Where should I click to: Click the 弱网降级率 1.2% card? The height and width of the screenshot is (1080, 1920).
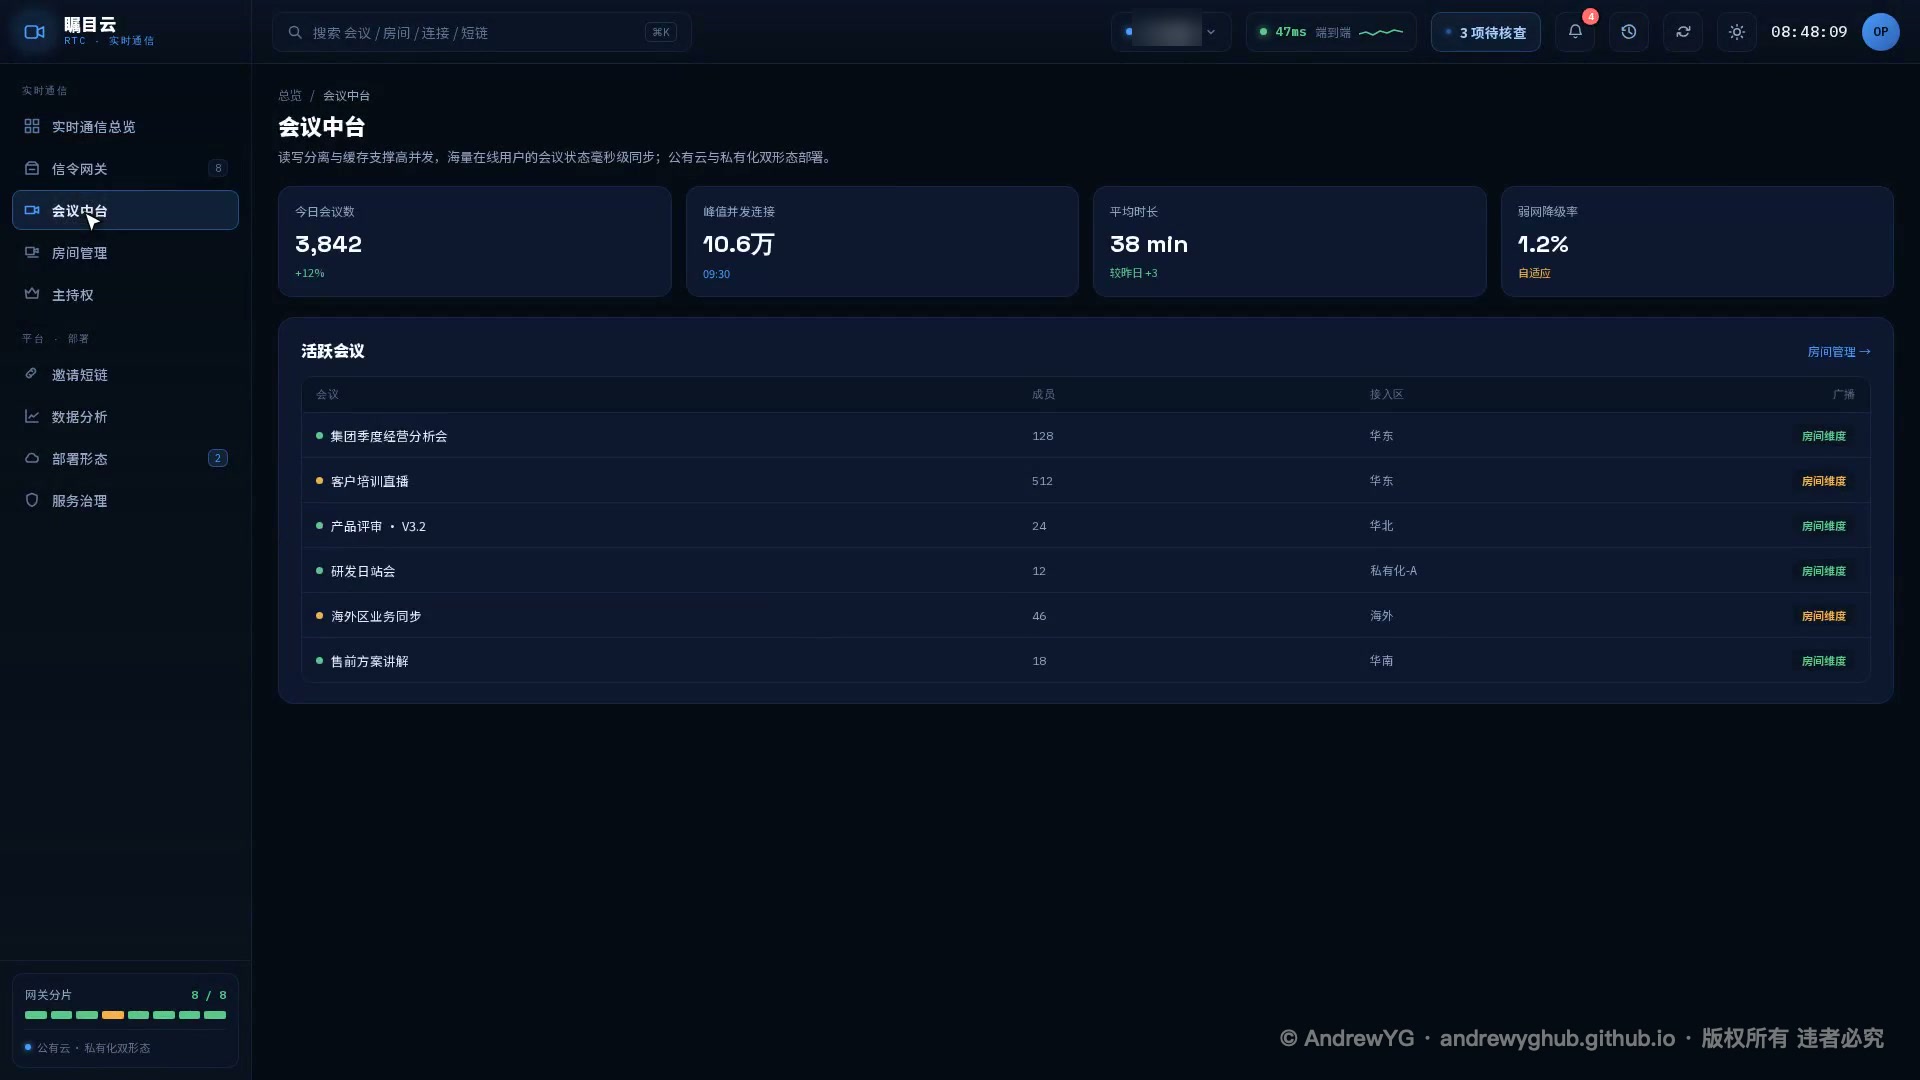click(1697, 241)
